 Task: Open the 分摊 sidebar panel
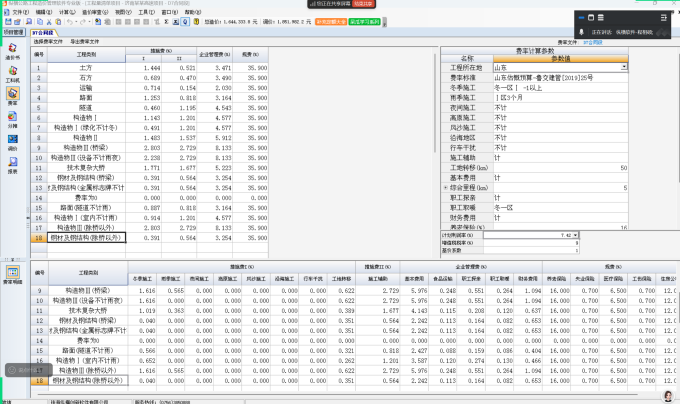(13, 120)
